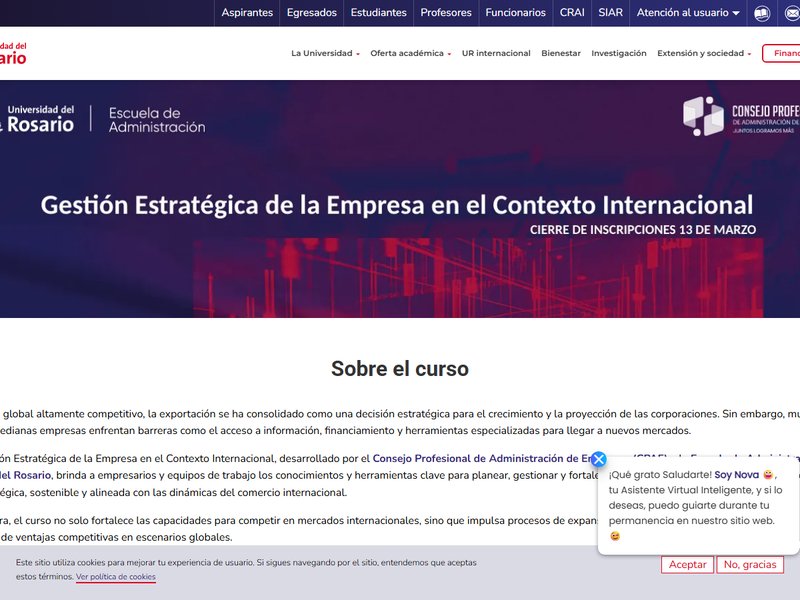Click Cierre de inscripciones 13 de marzo
800x600 pixels.
click(643, 230)
